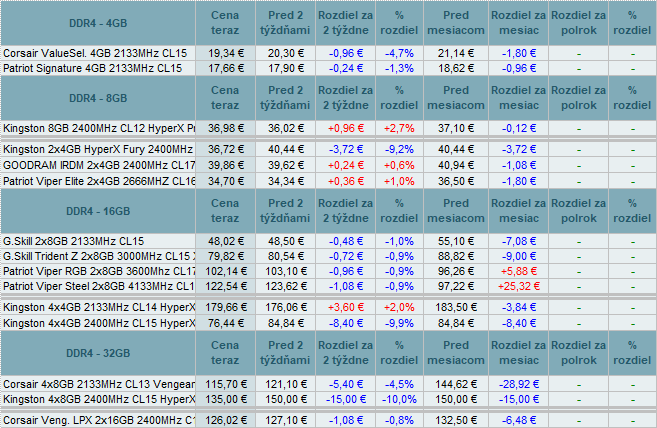The image size is (657, 428).
Task: Select current price 115,70 € cell
Action: (225, 384)
